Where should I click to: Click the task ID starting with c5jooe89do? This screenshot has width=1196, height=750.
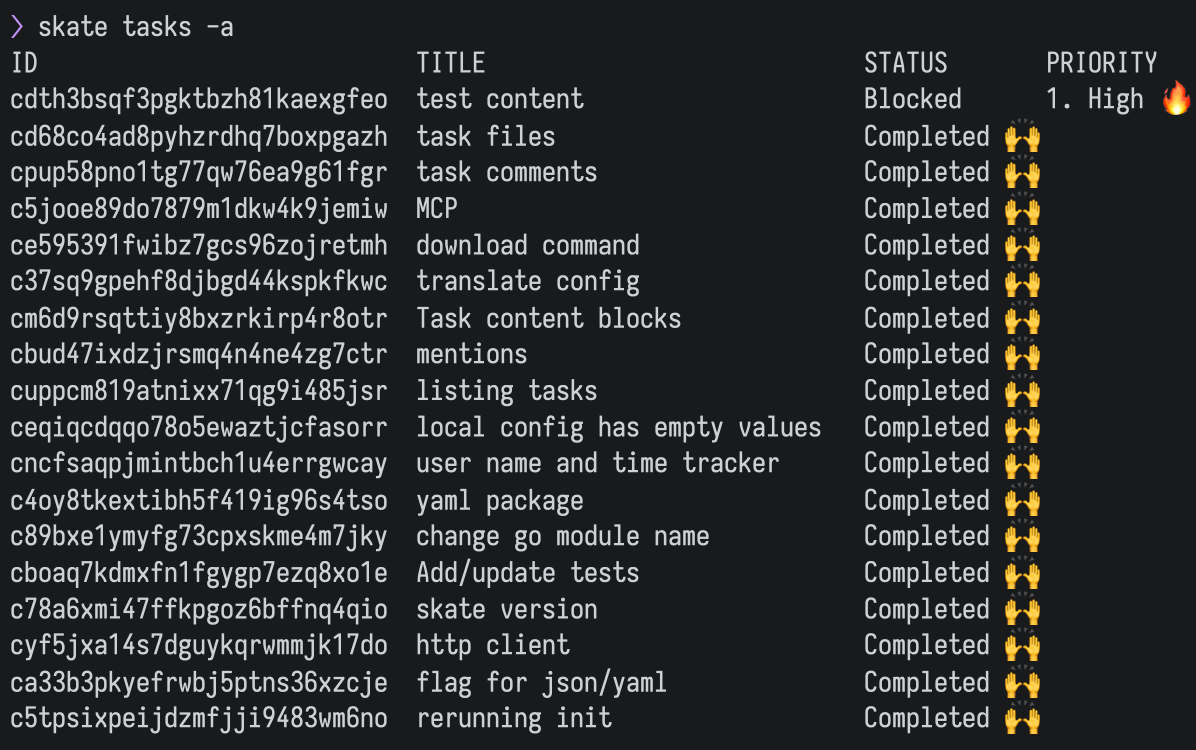pyautogui.click(x=199, y=209)
